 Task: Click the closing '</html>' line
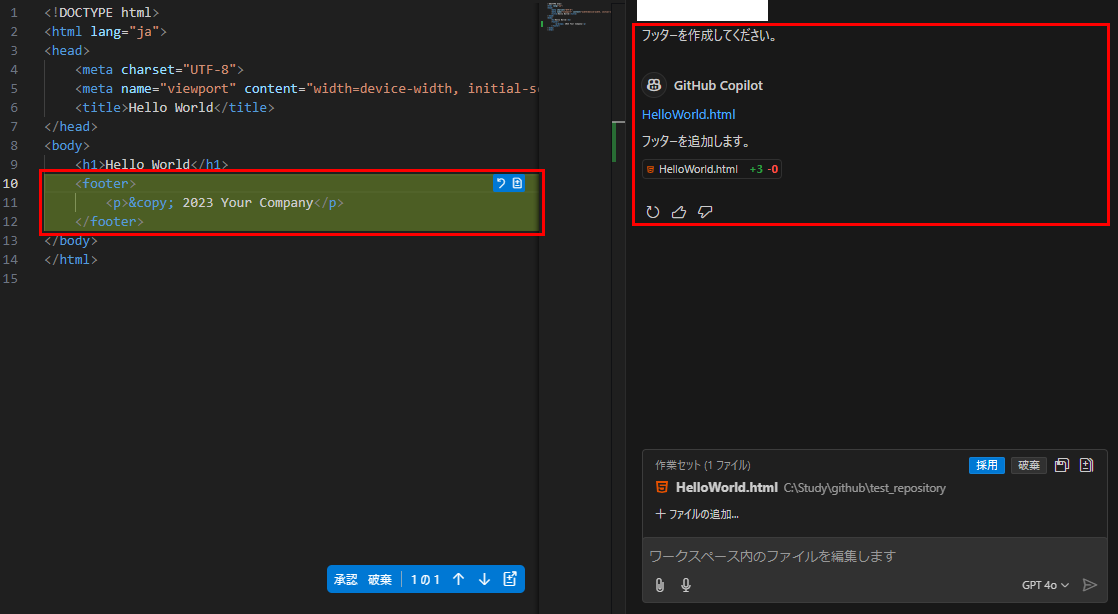(71, 260)
